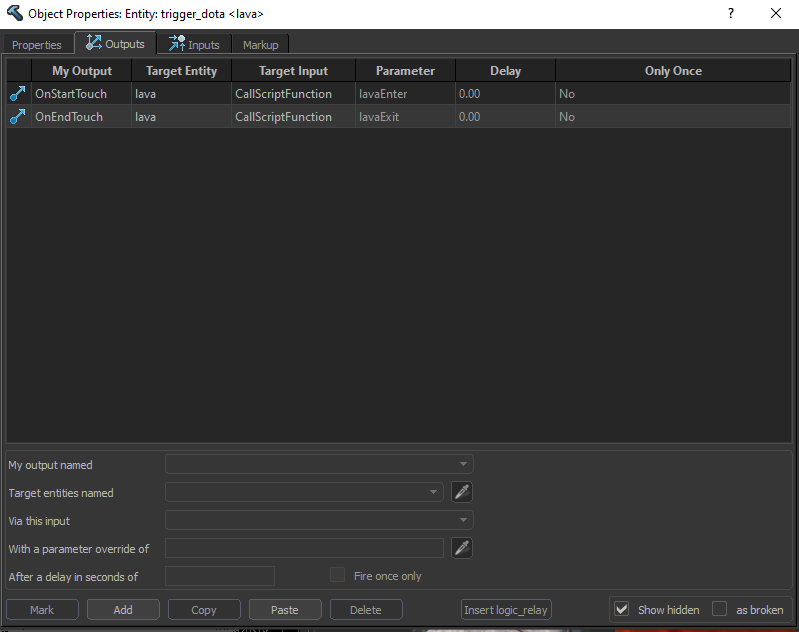Image resolution: width=799 pixels, height=632 pixels.
Task: Click the OnEndTouch output connection icon
Action: (x=18, y=117)
